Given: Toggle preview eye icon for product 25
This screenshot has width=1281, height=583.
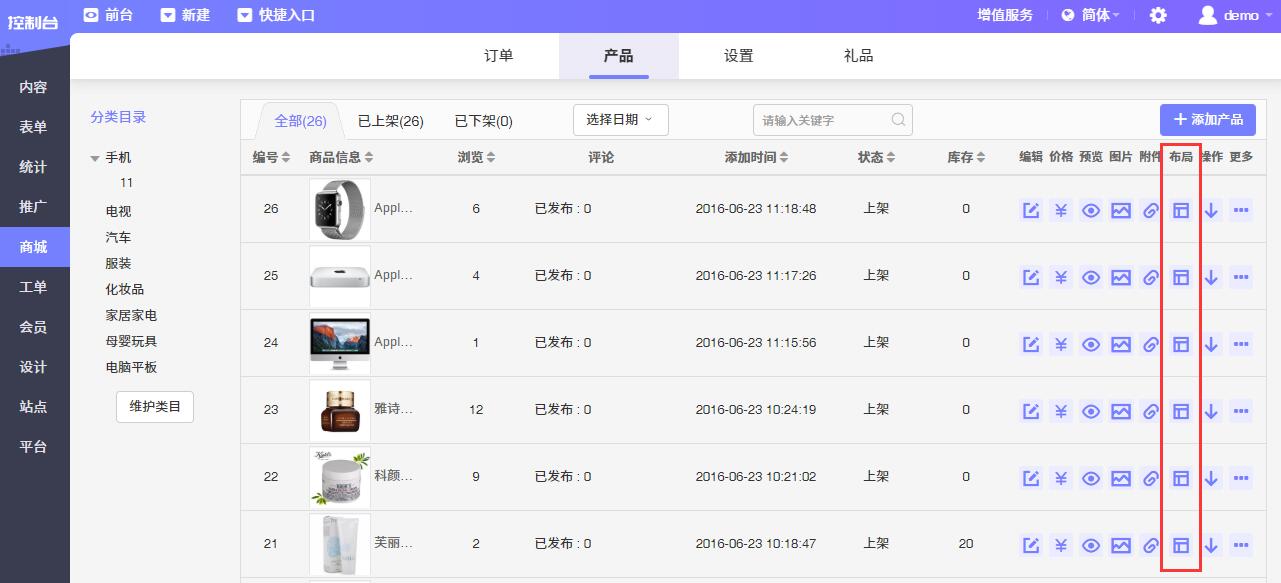Looking at the screenshot, I should pyautogui.click(x=1091, y=277).
